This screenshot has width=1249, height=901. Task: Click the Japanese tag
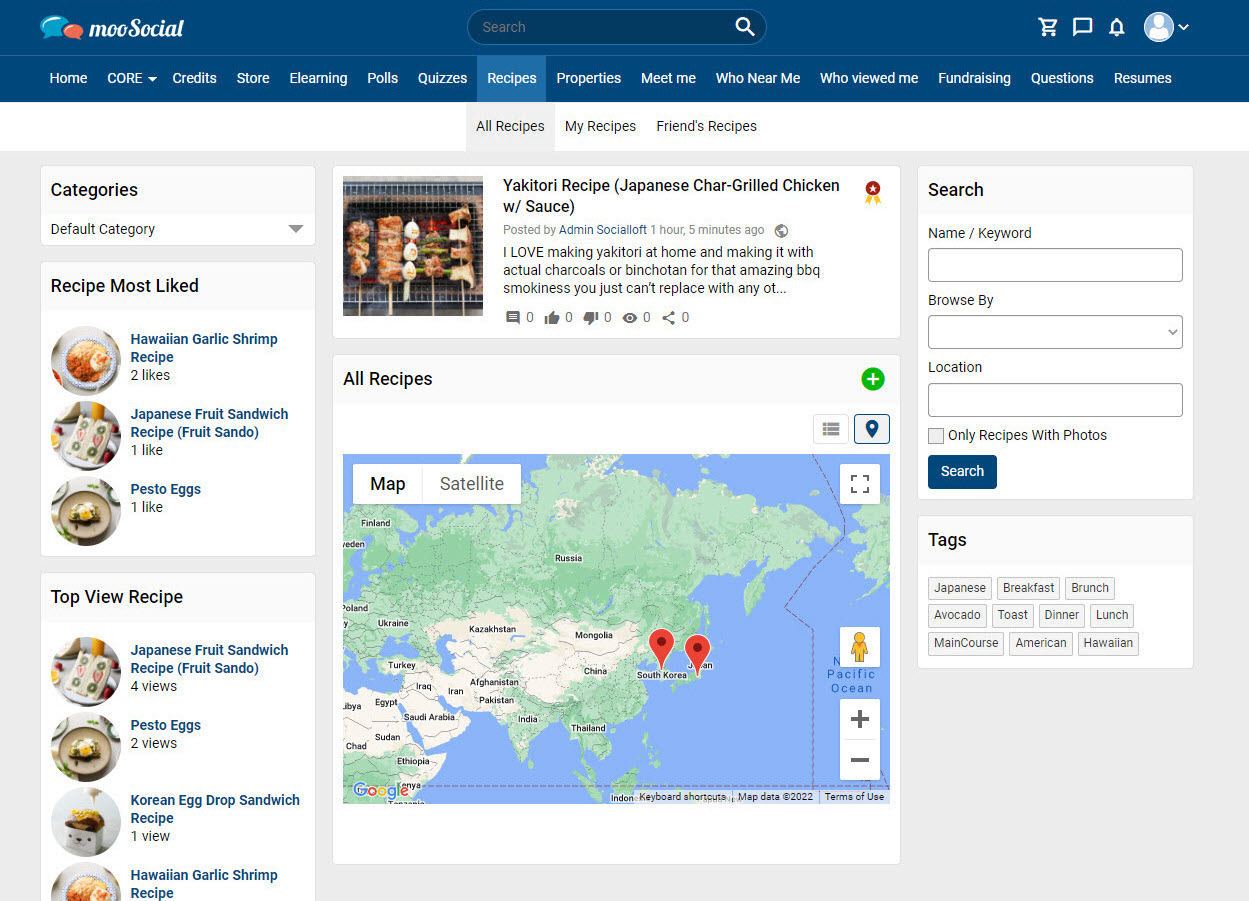click(x=960, y=588)
